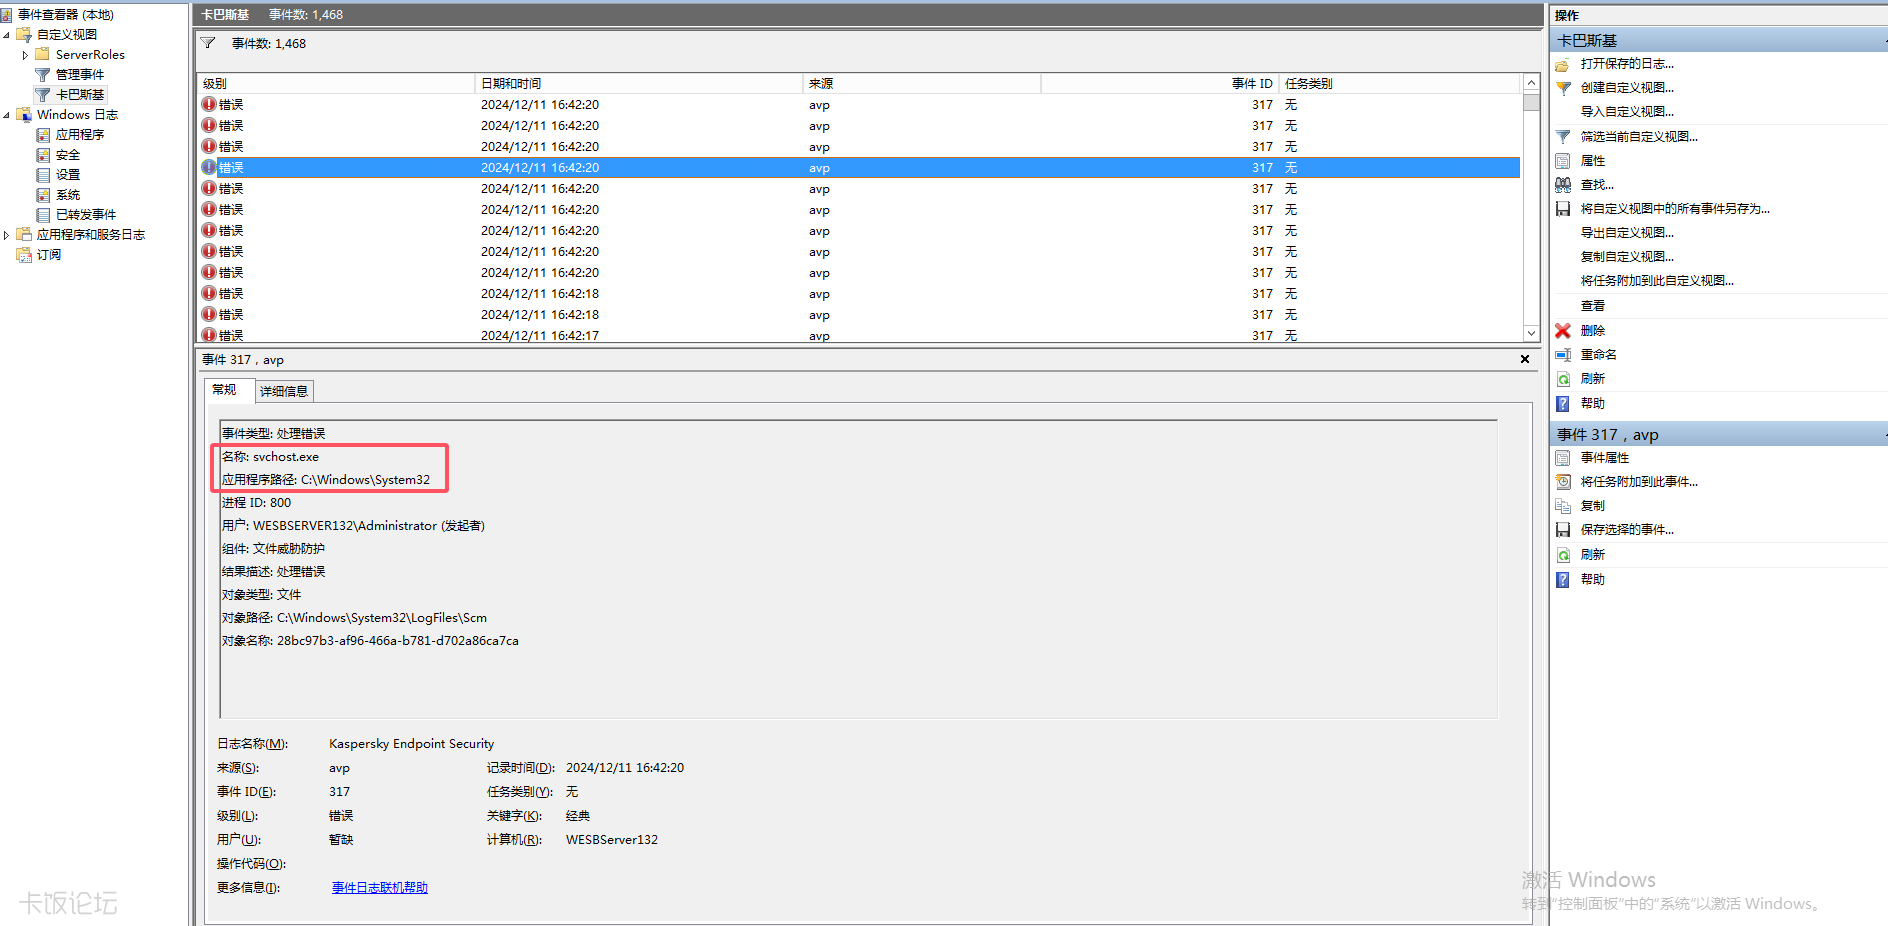Image resolution: width=1888 pixels, height=926 pixels.
Task: Choose 复制自定义视图 action
Action: coord(1627,257)
